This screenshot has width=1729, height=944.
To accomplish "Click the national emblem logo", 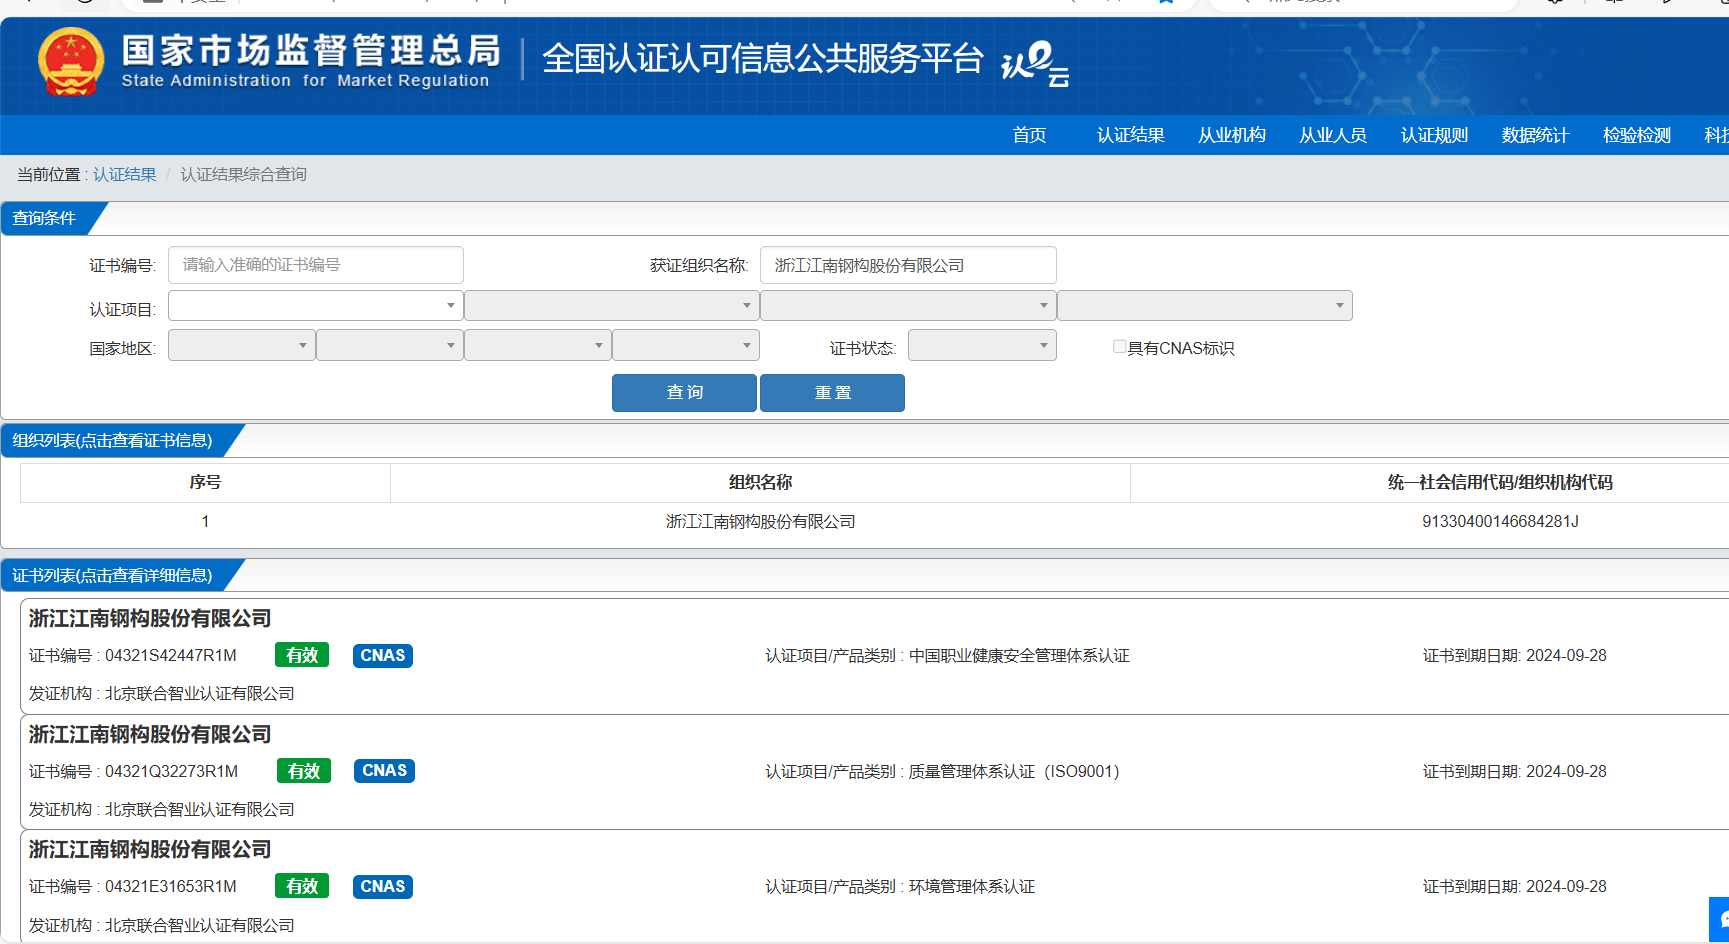I will pos(71,62).
